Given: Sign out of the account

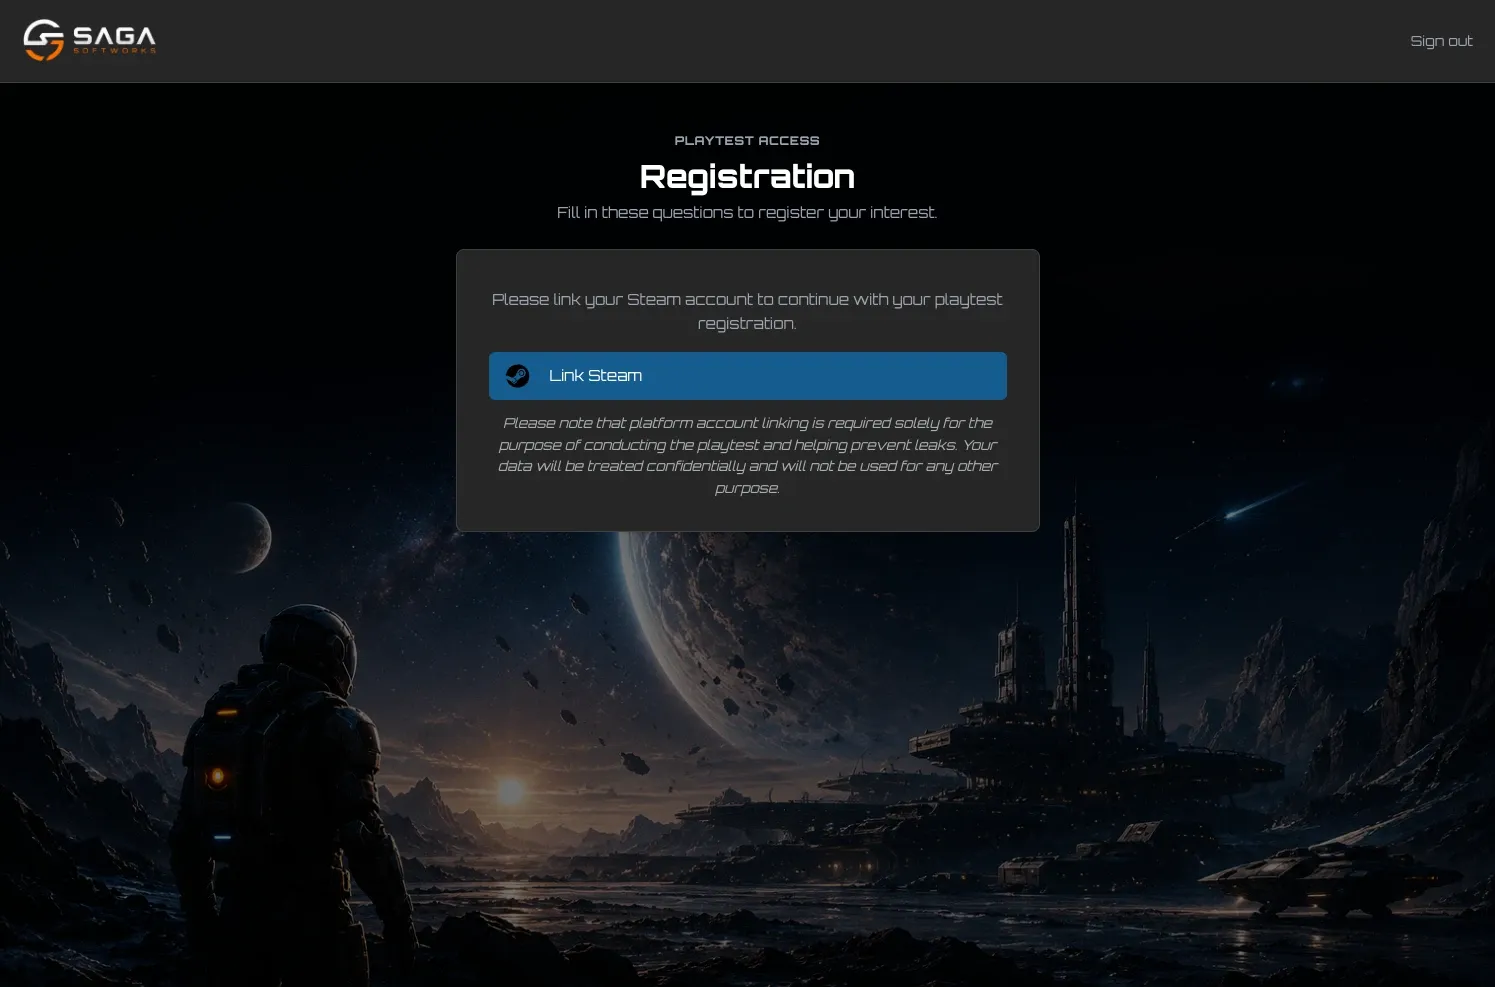Looking at the screenshot, I should click(x=1441, y=41).
